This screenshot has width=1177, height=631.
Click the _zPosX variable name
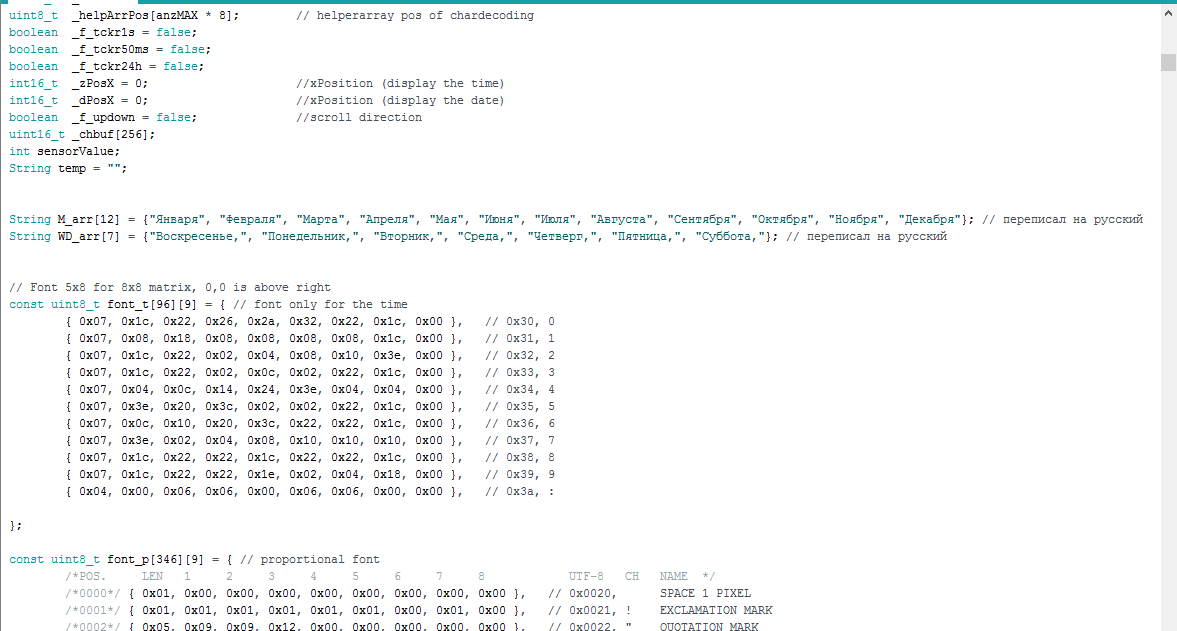93,83
